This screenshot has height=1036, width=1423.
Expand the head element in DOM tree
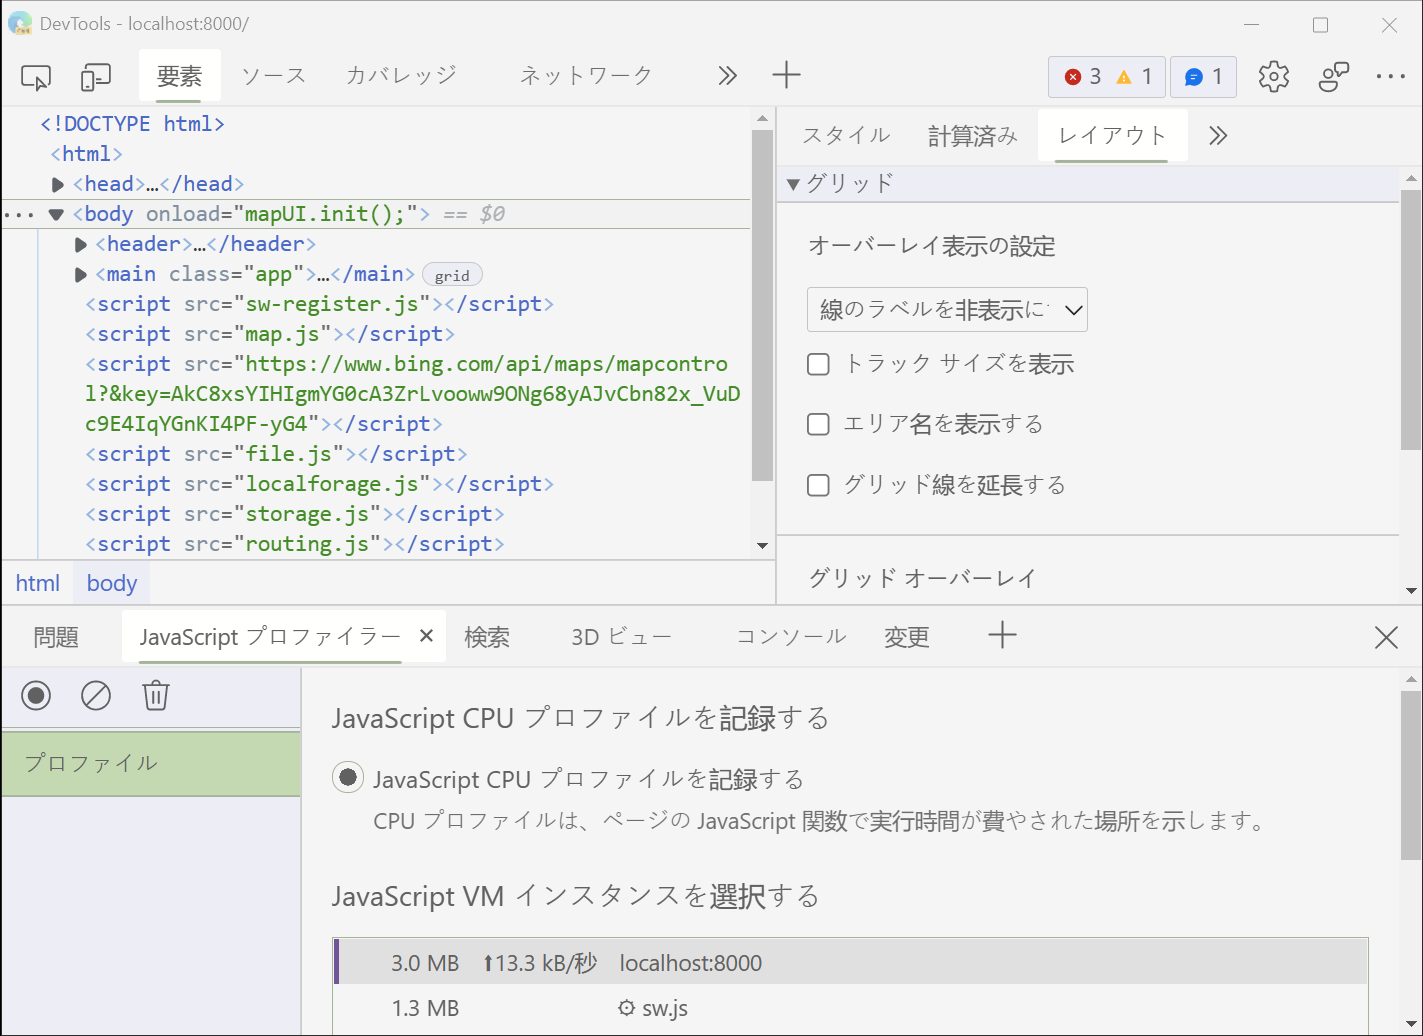pyautogui.click(x=57, y=183)
